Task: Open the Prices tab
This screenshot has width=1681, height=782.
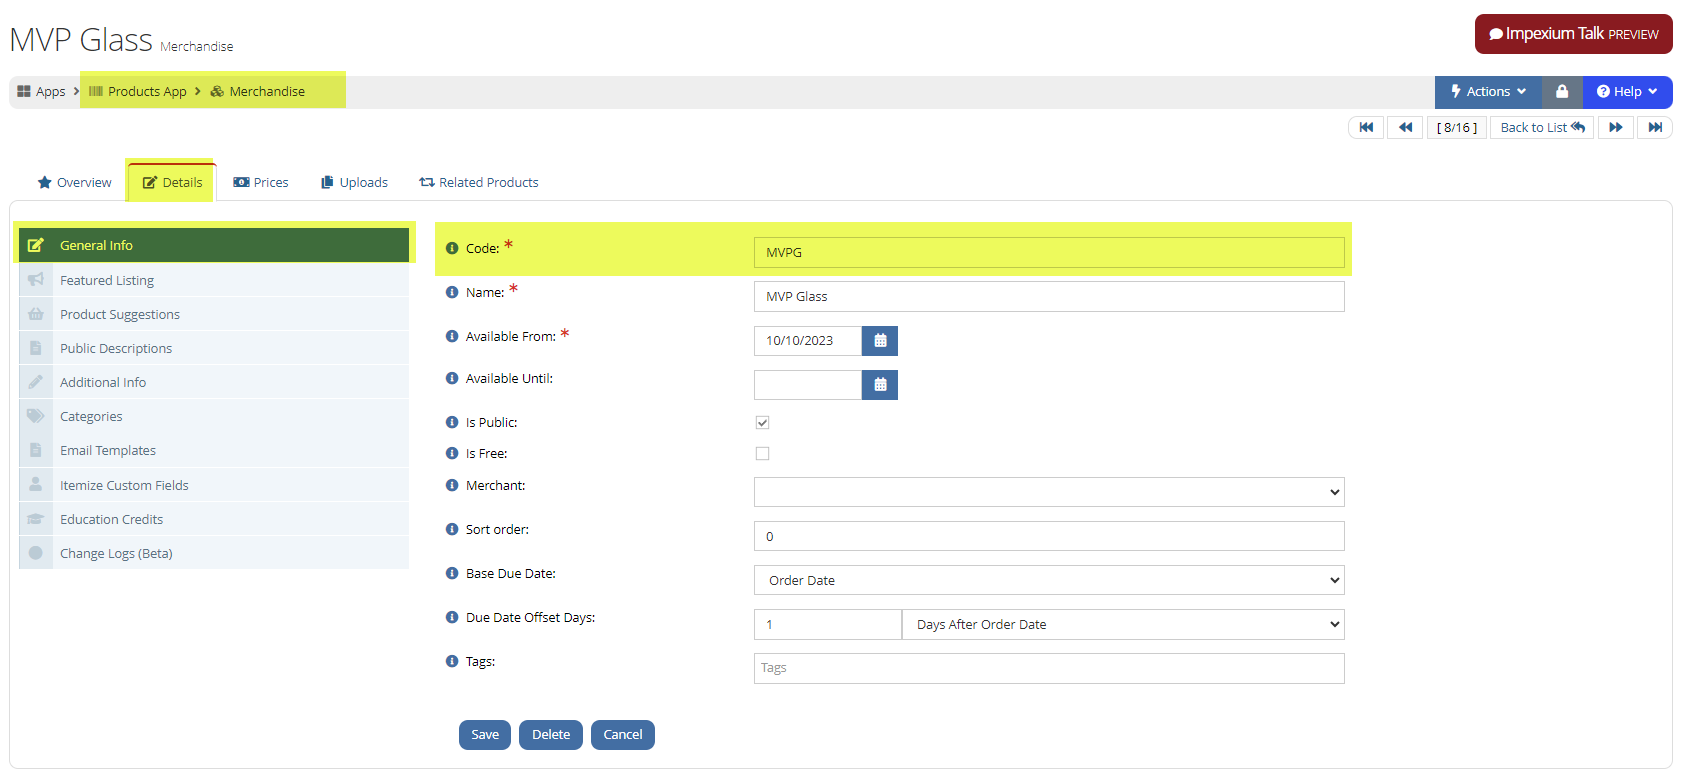Action: pos(261,182)
